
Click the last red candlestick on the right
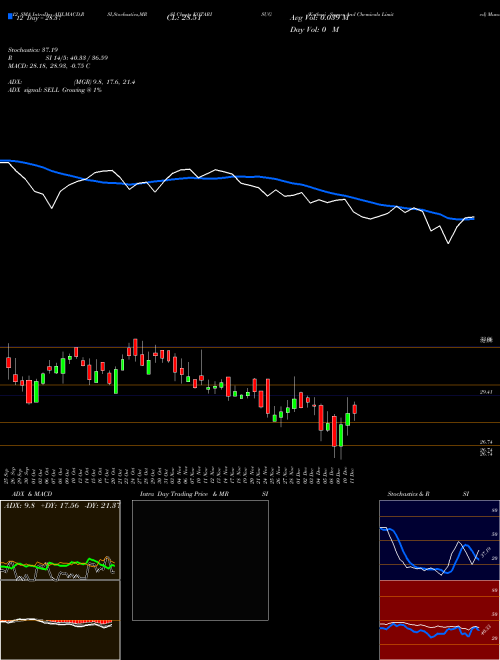(355, 410)
